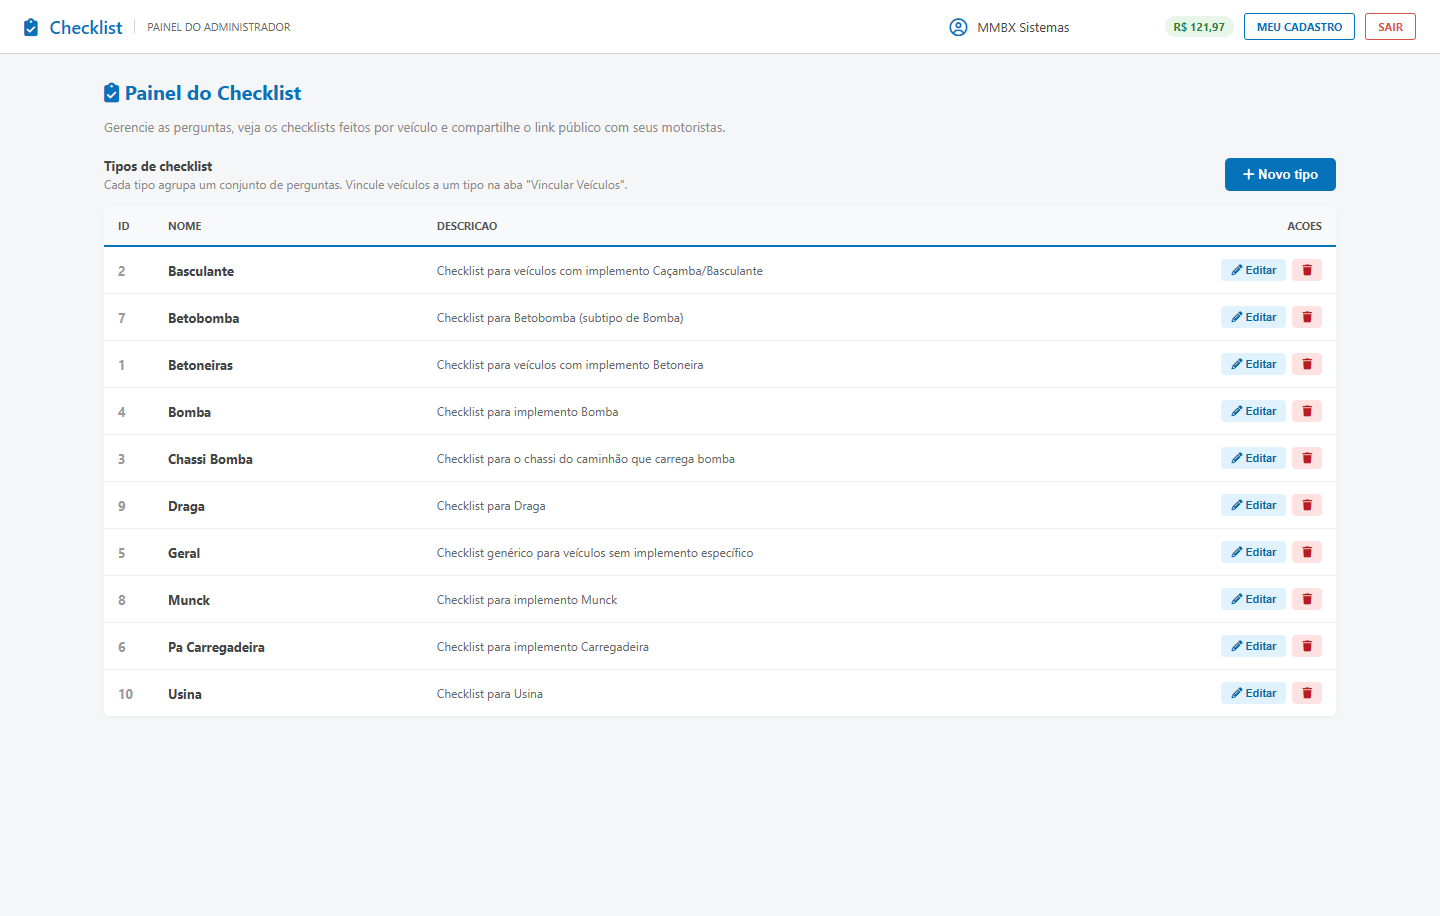Click description about veículos sem implemento específico

click(x=595, y=553)
